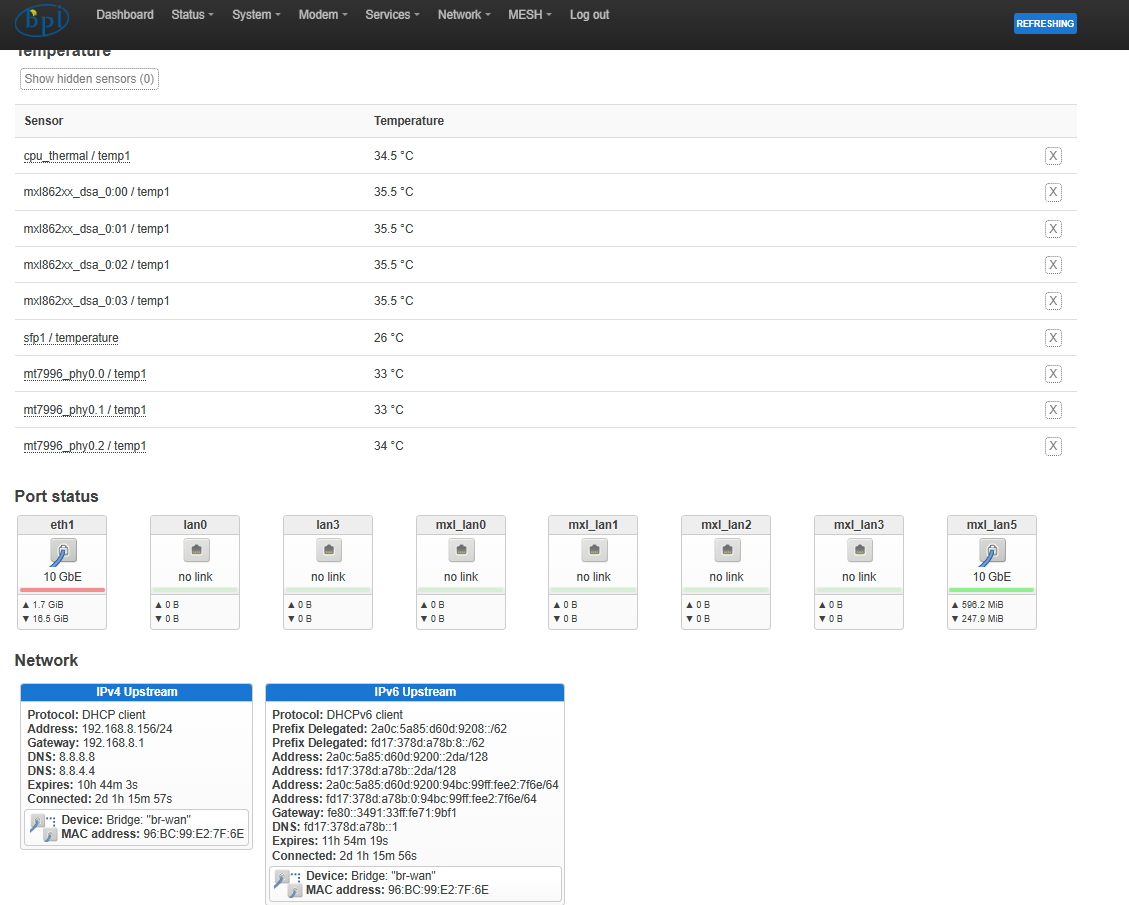Open the Network menu
The image size is (1129, 905).
pyautogui.click(x=465, y=15)
